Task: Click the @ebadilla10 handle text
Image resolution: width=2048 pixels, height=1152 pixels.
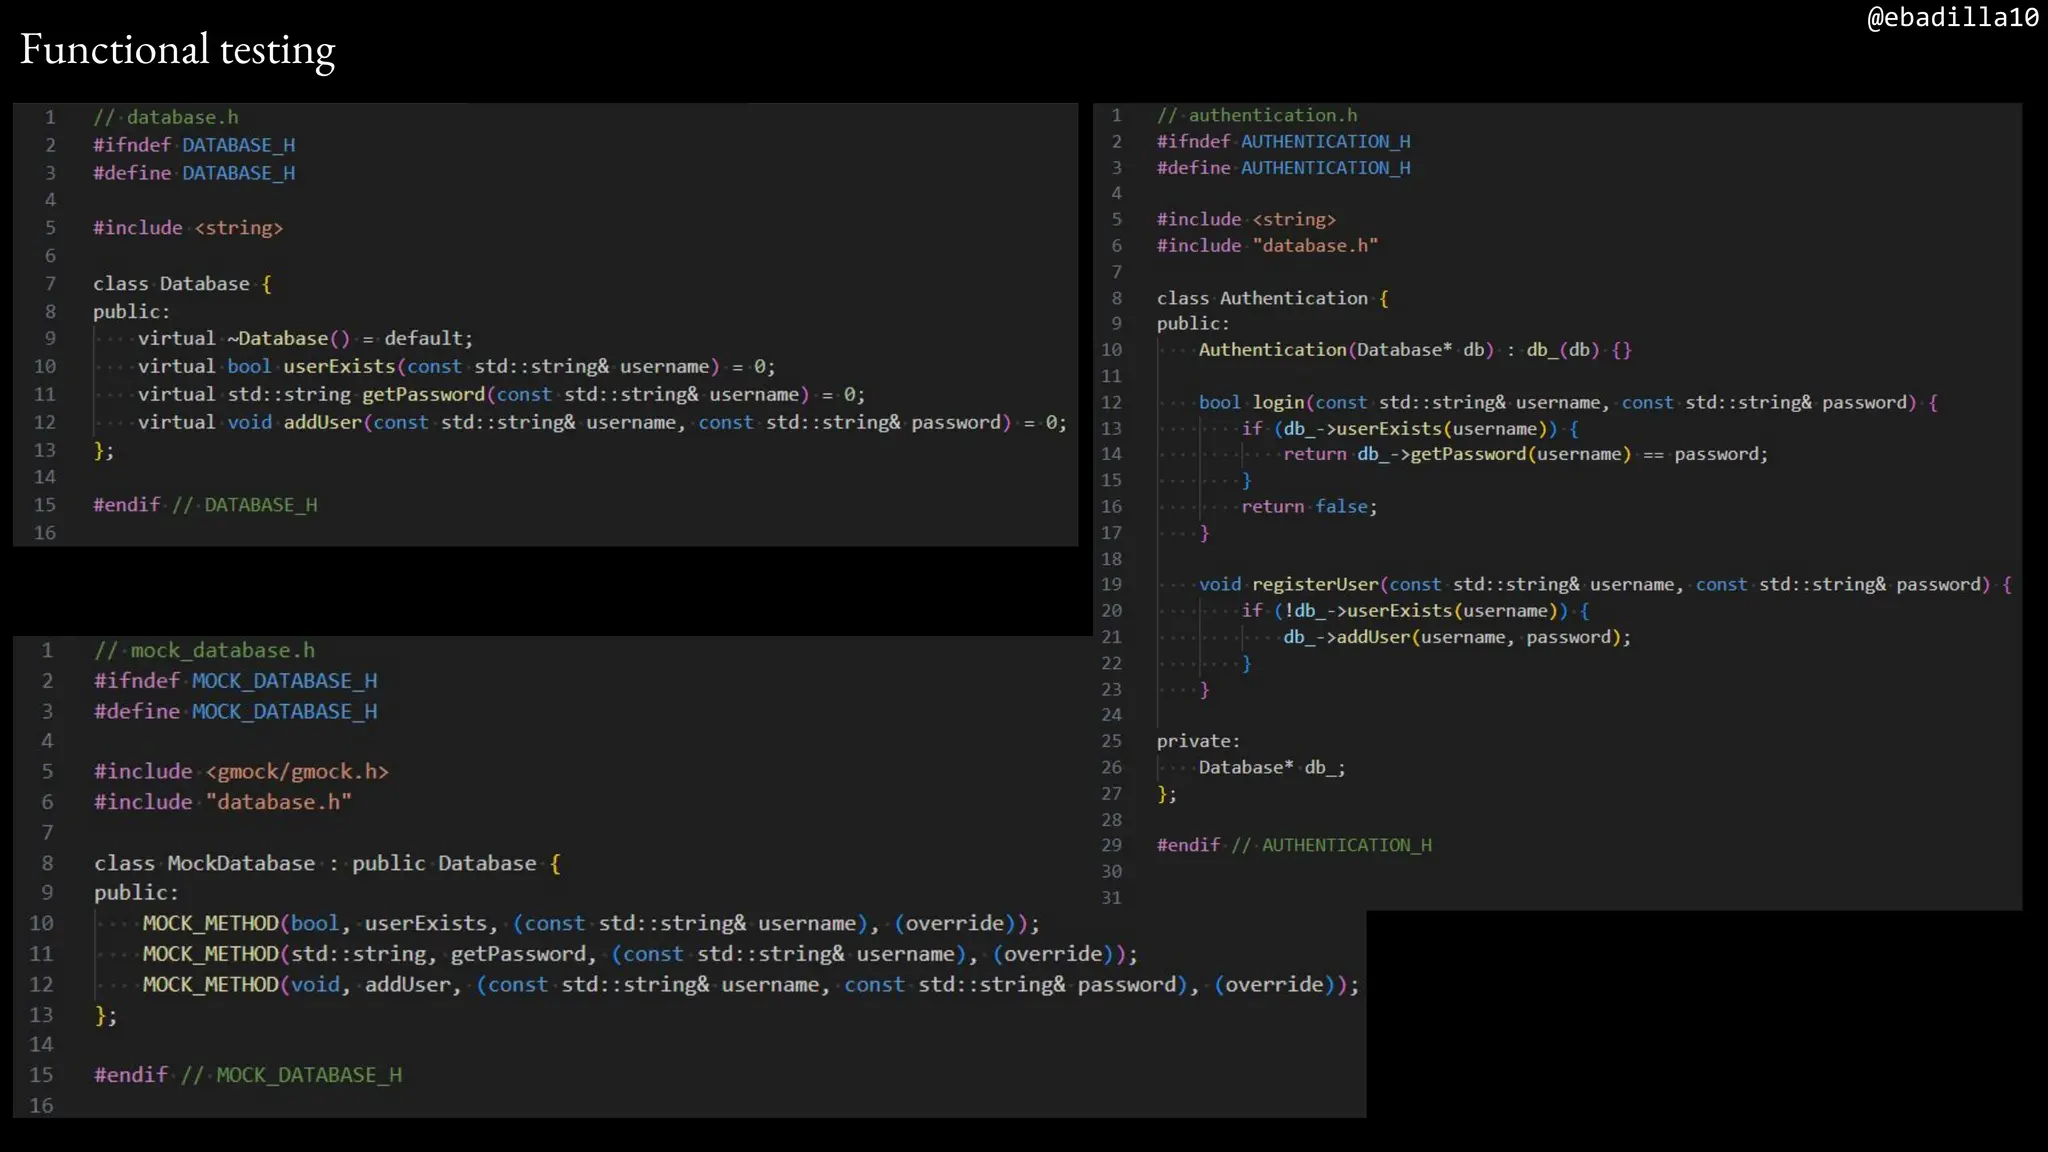Action: pos(1952,17)
